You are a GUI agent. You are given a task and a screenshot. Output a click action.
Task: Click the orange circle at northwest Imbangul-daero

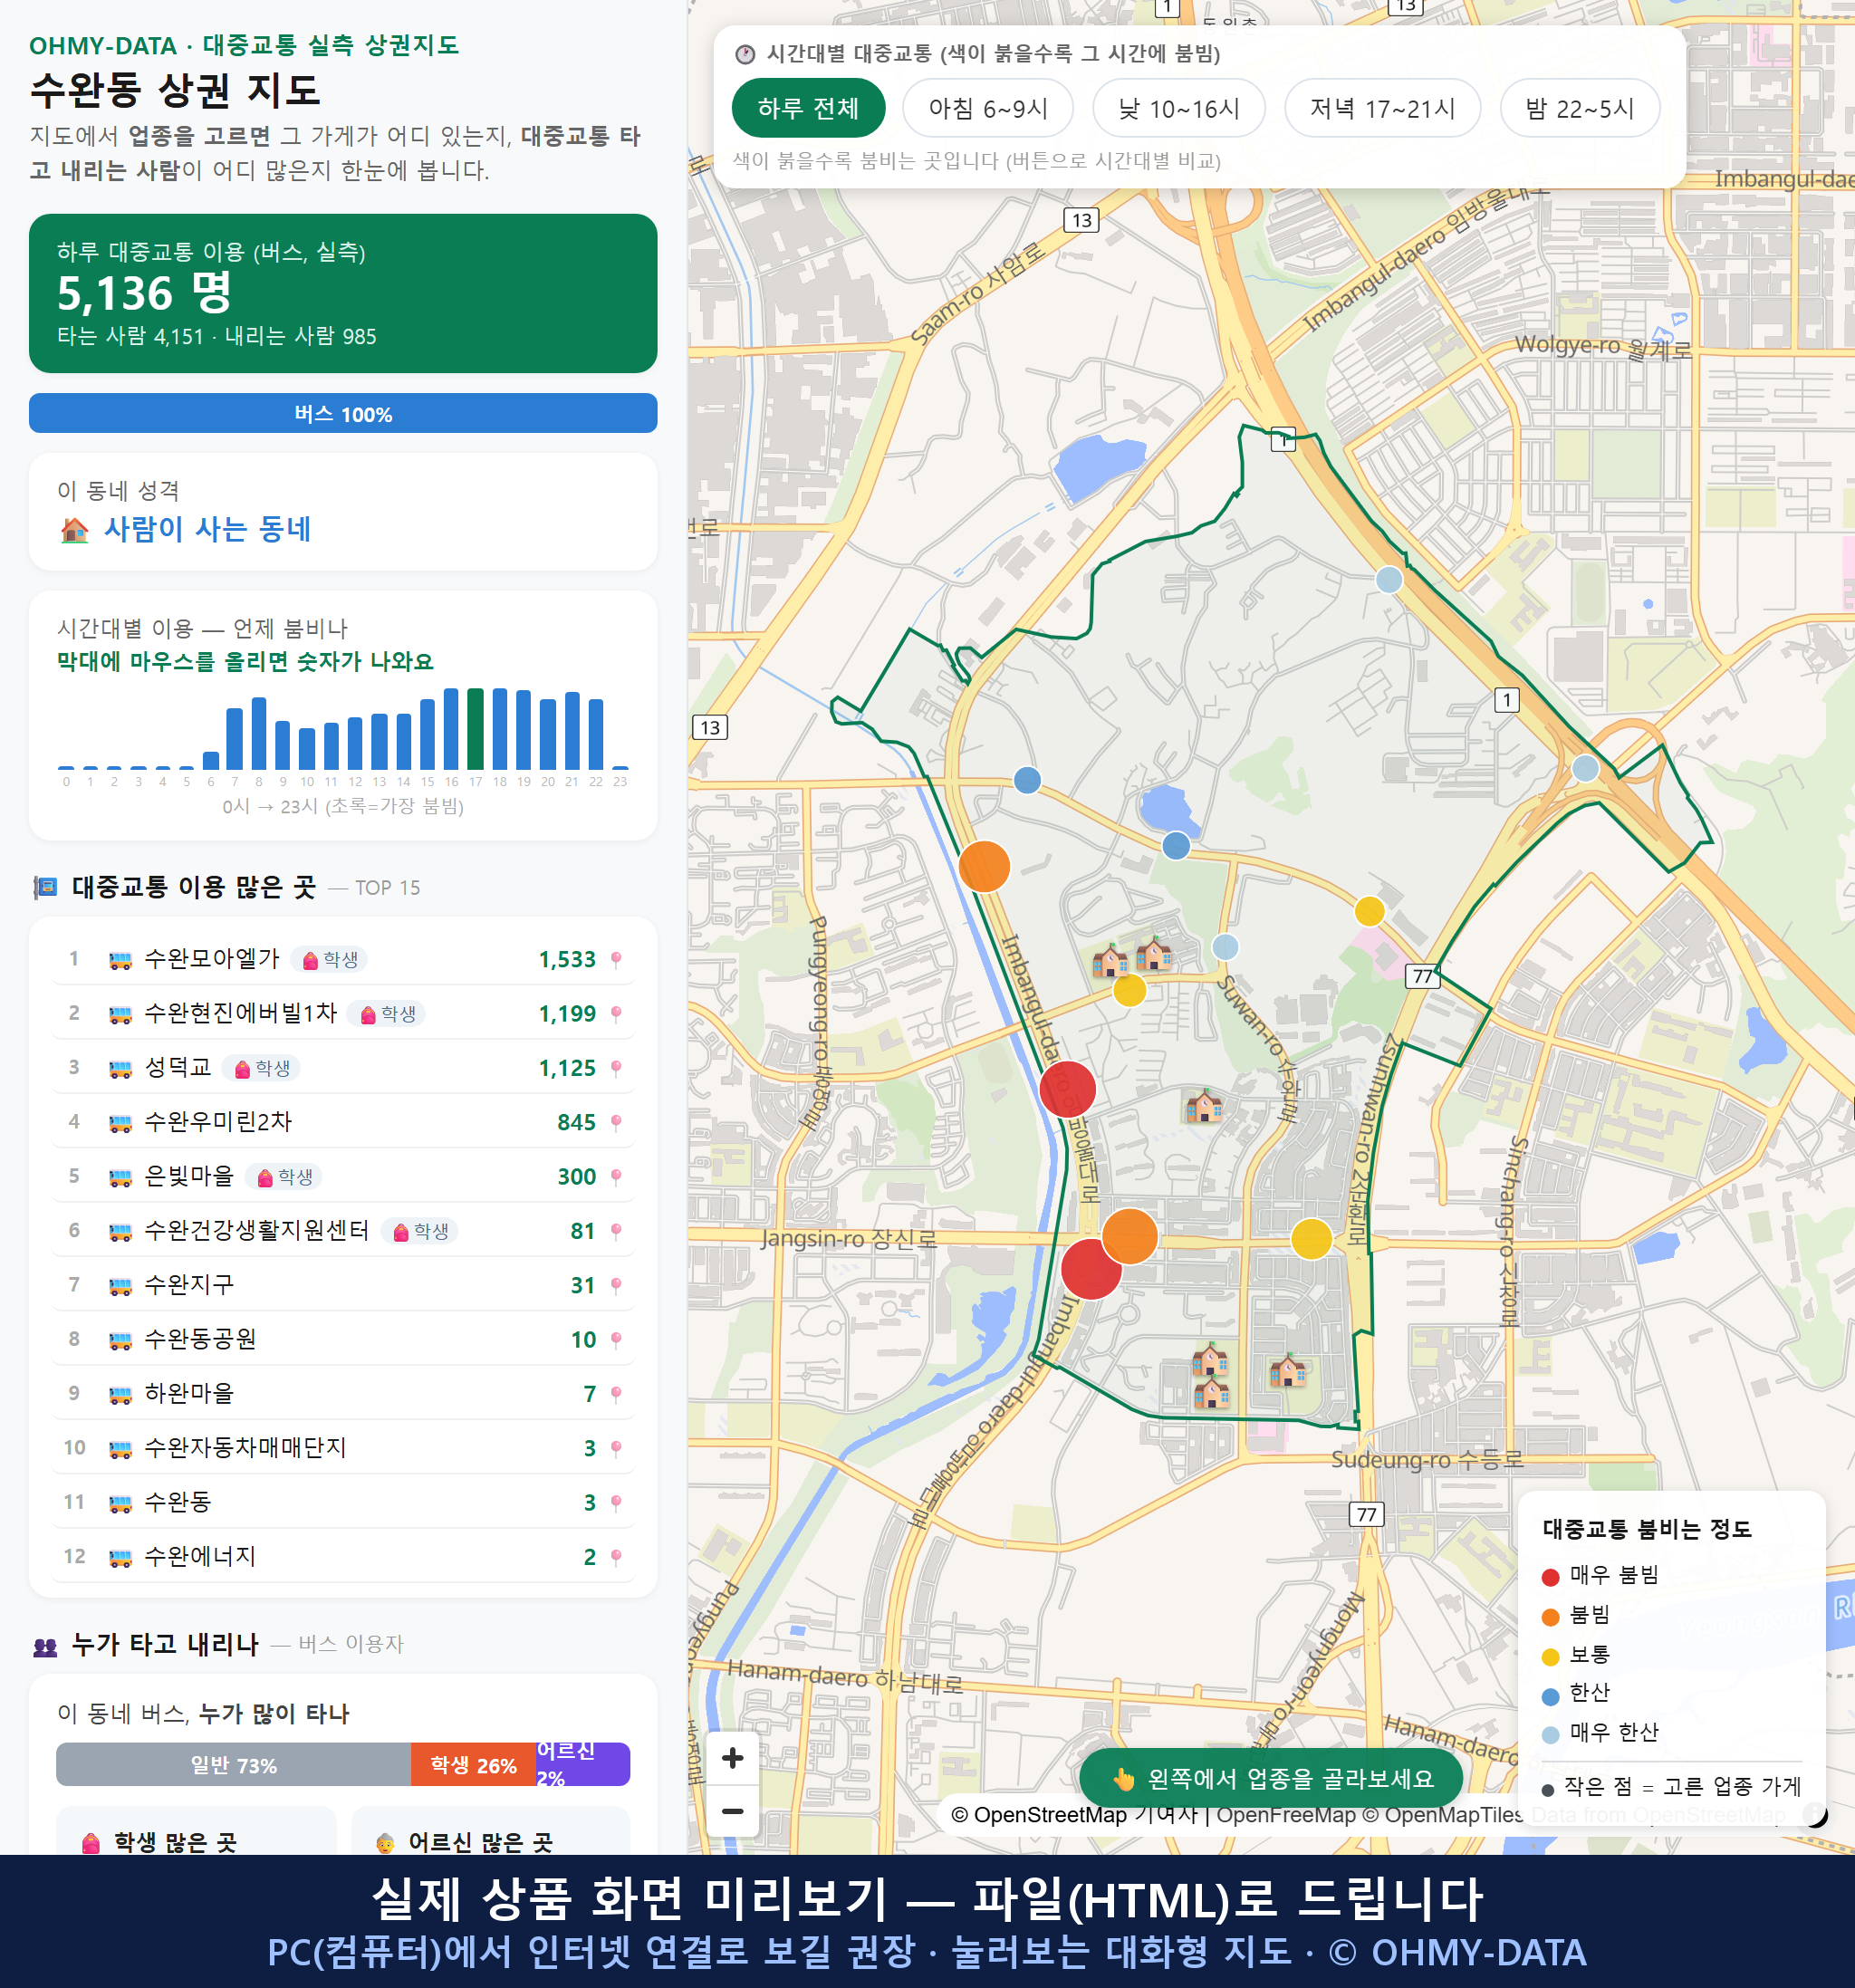(x=984, y=866)
